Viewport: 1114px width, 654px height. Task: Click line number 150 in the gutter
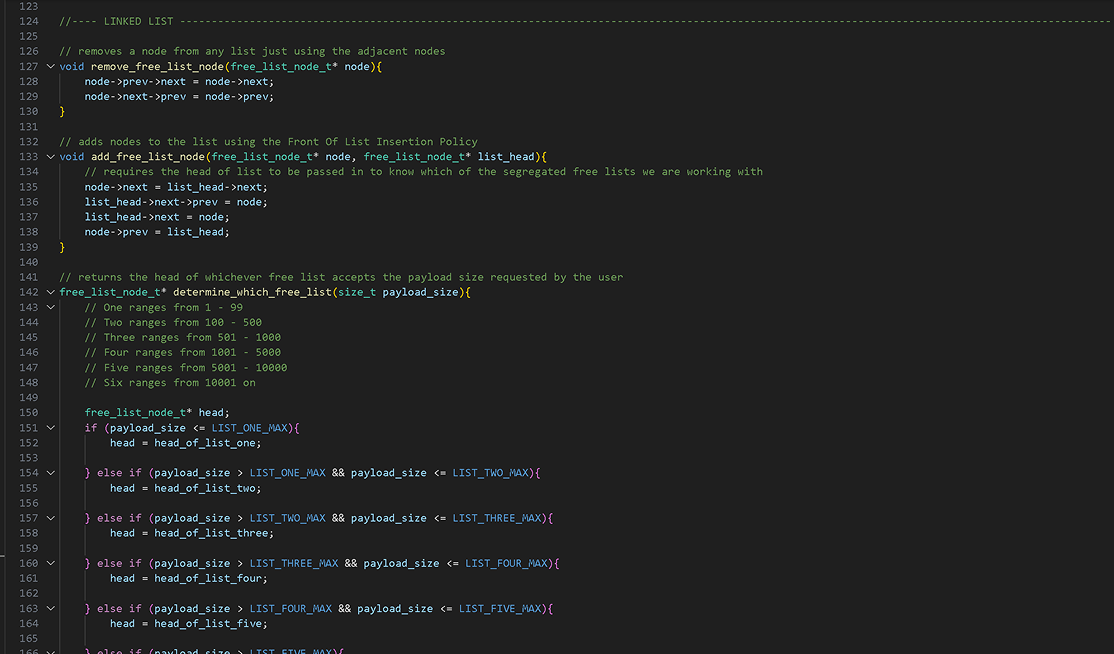point(28,413)
